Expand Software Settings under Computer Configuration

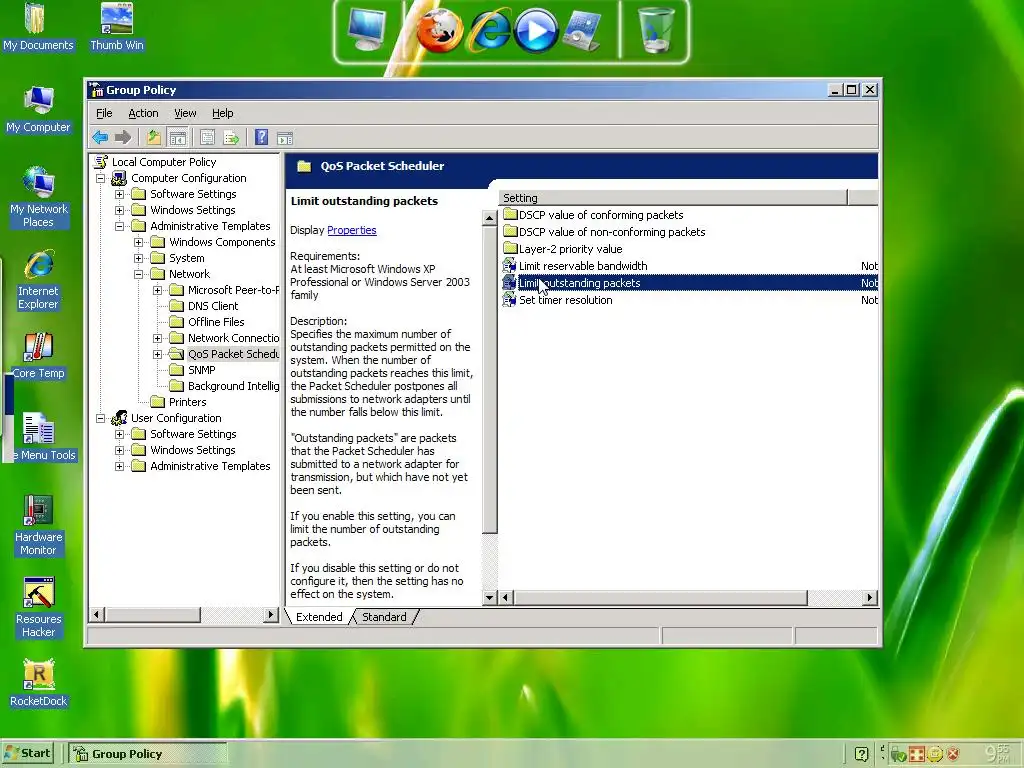coord(120,194)
